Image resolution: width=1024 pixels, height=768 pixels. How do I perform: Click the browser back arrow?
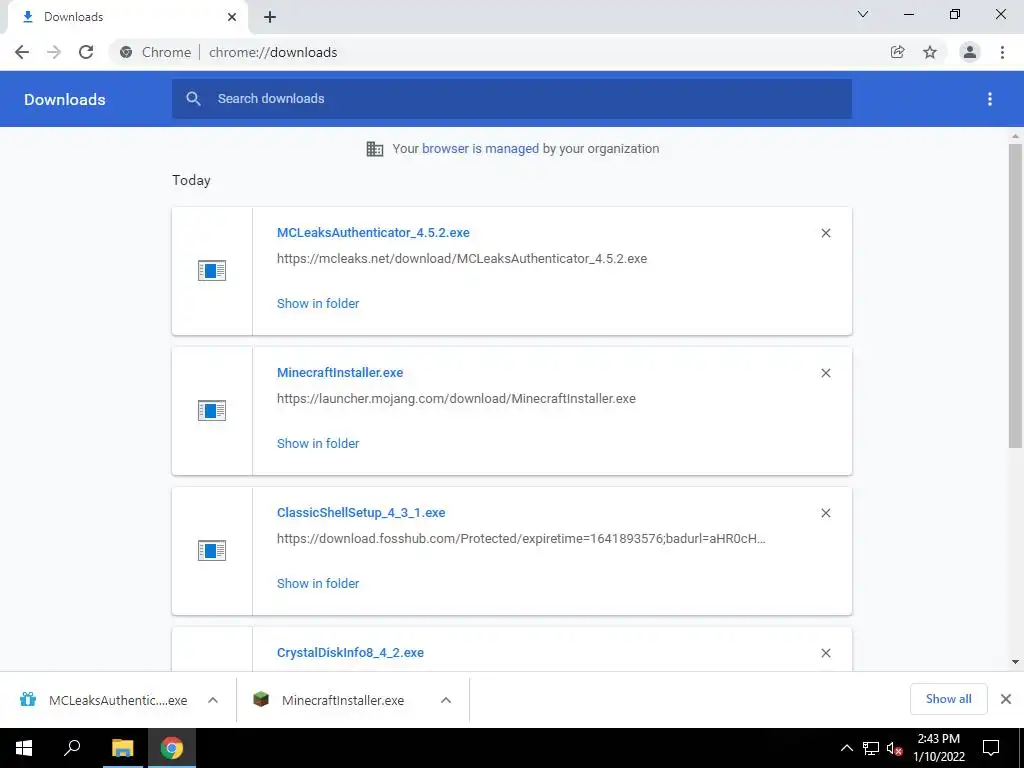point(22,52)
